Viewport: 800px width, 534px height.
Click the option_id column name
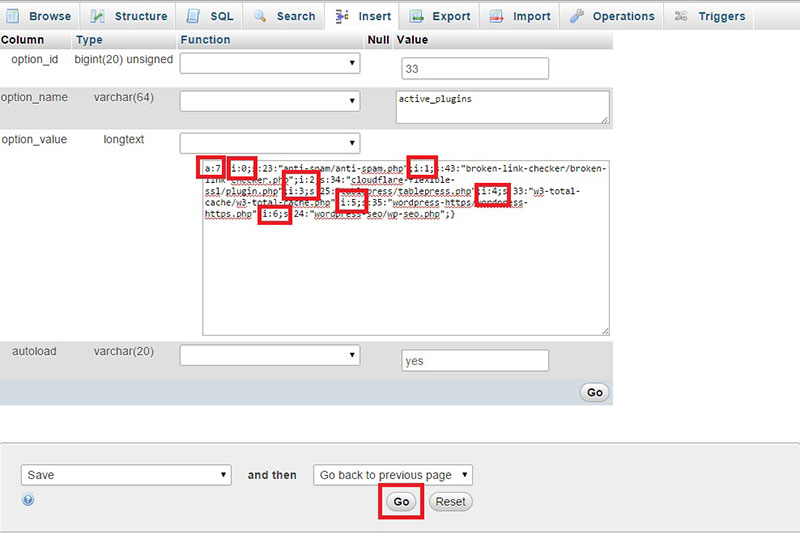[35, 59]
